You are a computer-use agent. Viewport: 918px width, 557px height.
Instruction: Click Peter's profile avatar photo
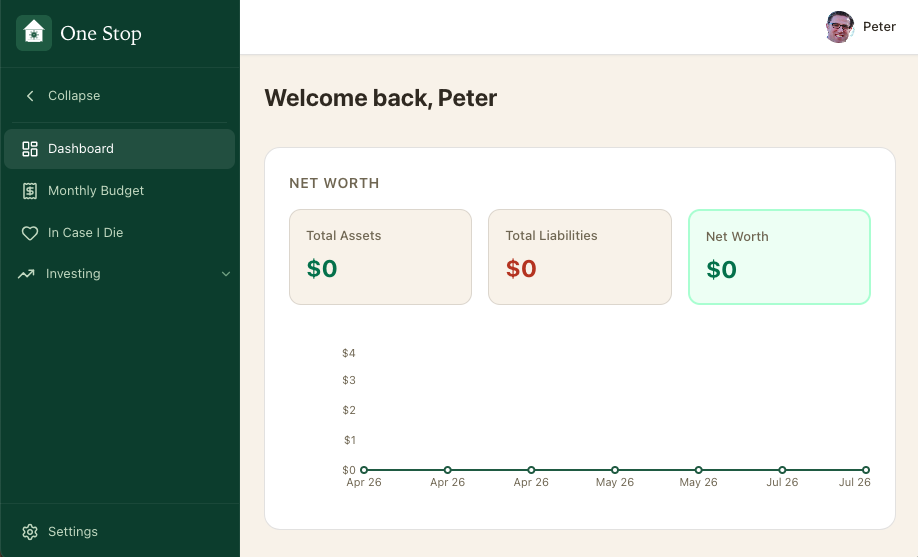tap(840, 27)
